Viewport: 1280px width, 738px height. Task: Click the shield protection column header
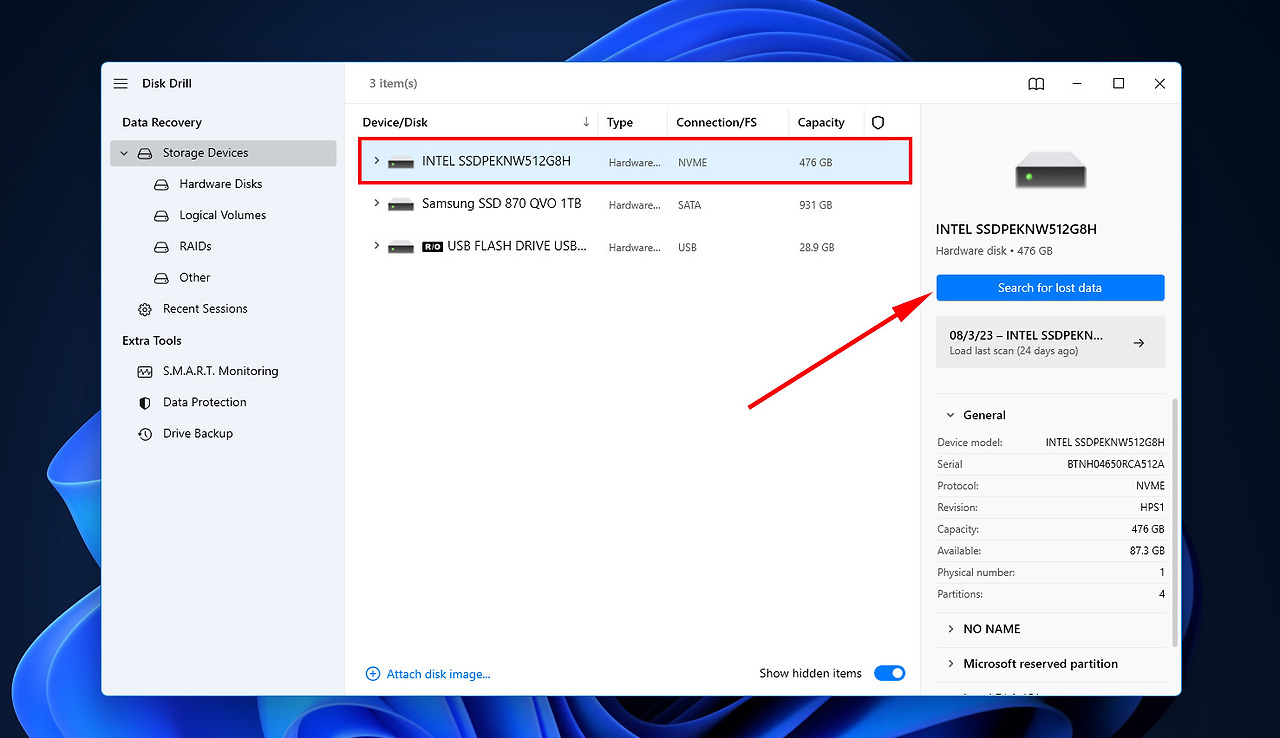coord(878,122)
